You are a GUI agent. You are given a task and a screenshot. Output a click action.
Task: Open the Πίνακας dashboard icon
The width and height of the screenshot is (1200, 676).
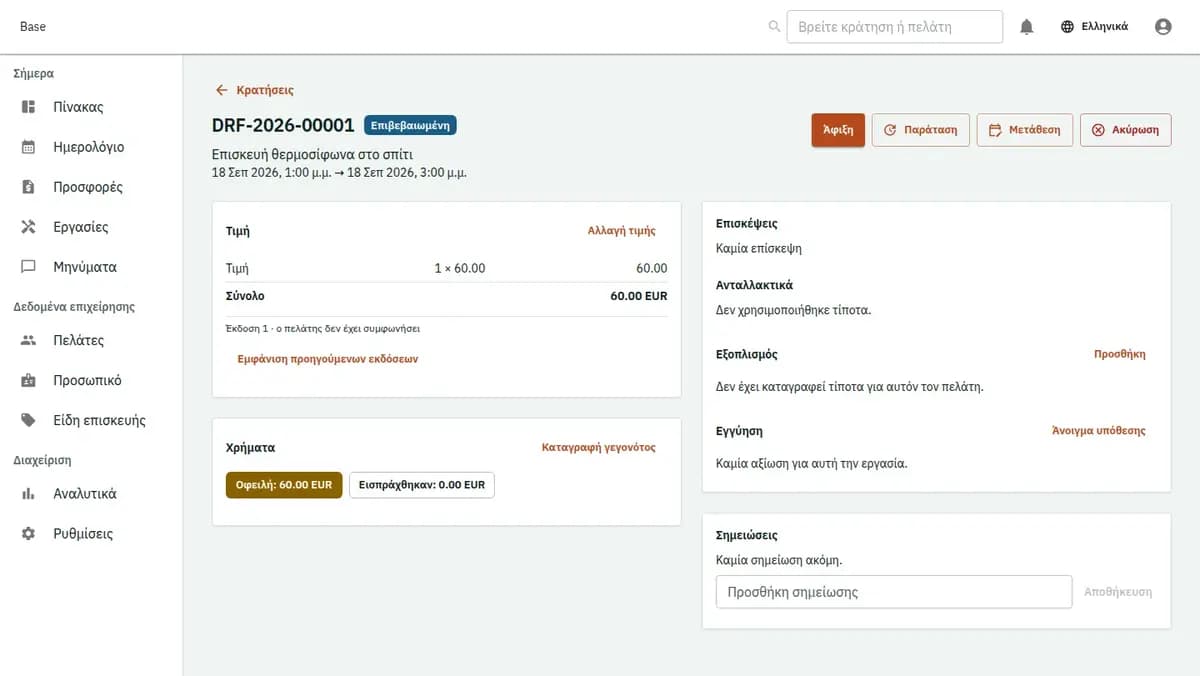point(29,107)
